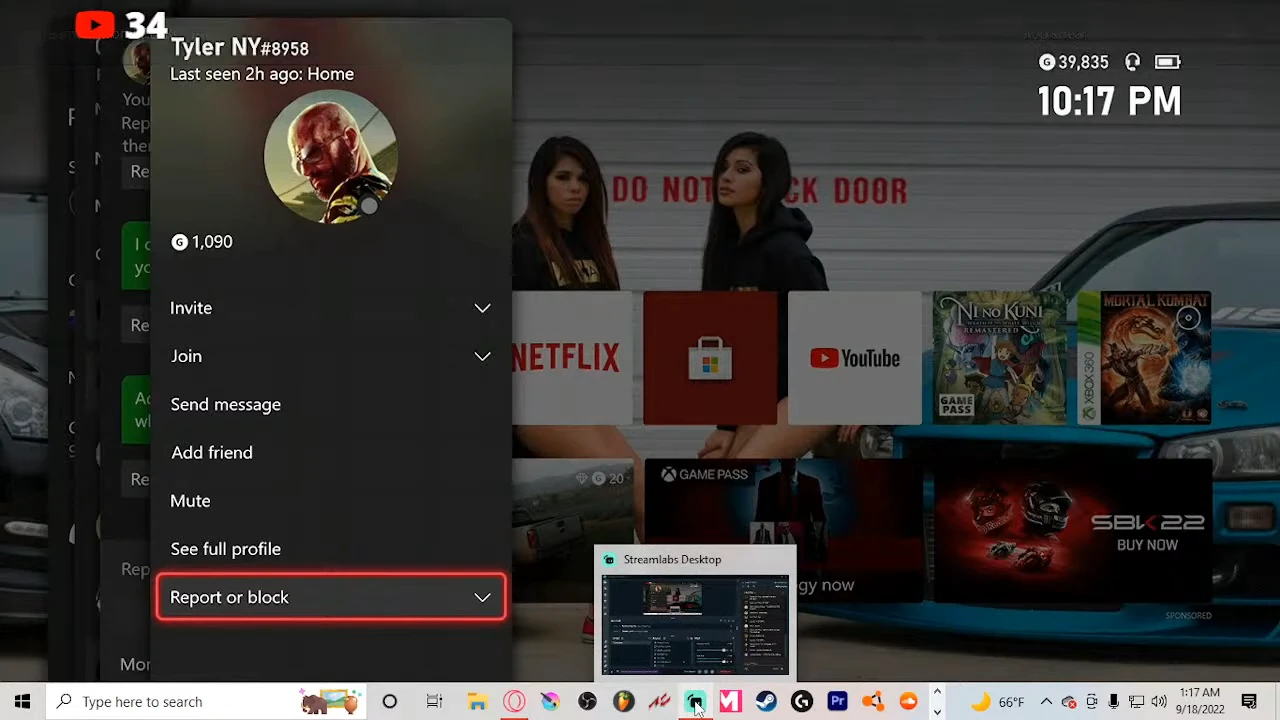Viewport: 1280px width, 720px height.
Task: Open the Microsoft Store tile
Action: click(x=710, y=358)
